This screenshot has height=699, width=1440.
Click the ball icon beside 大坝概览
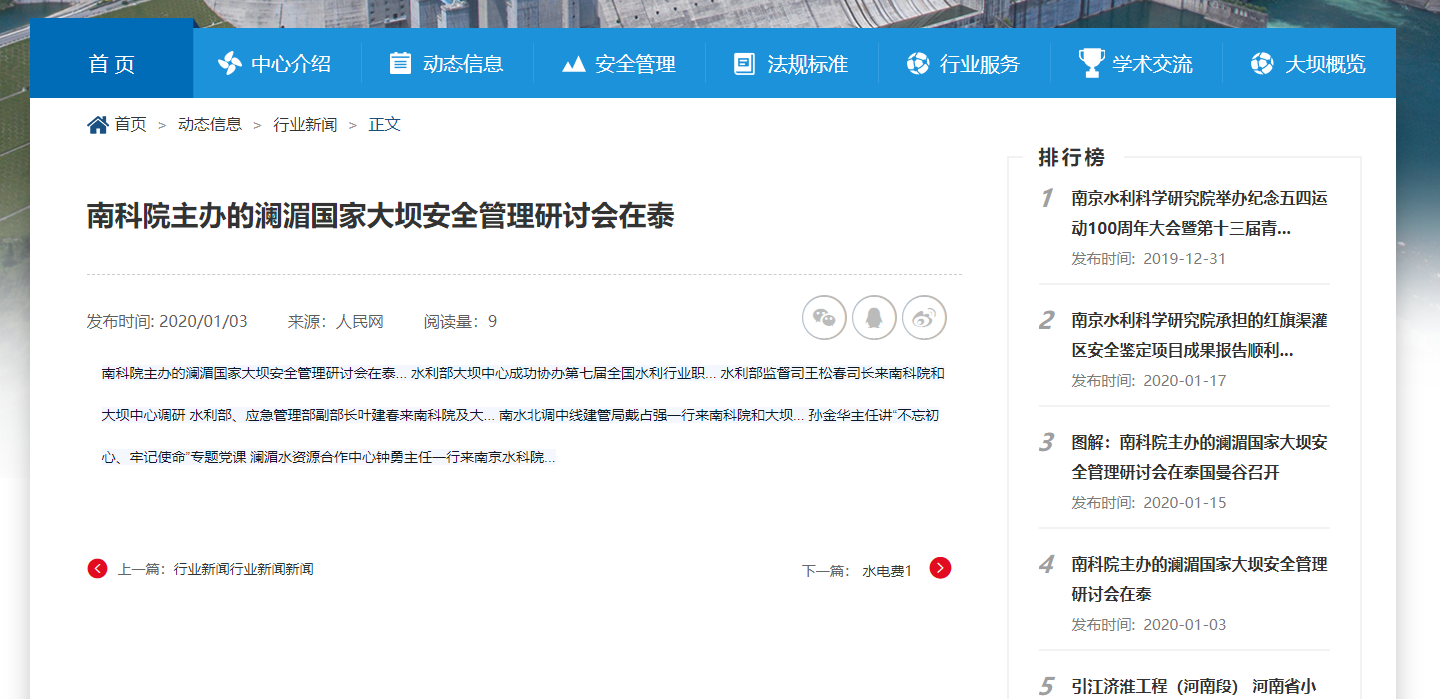(x=1262, y=64)
